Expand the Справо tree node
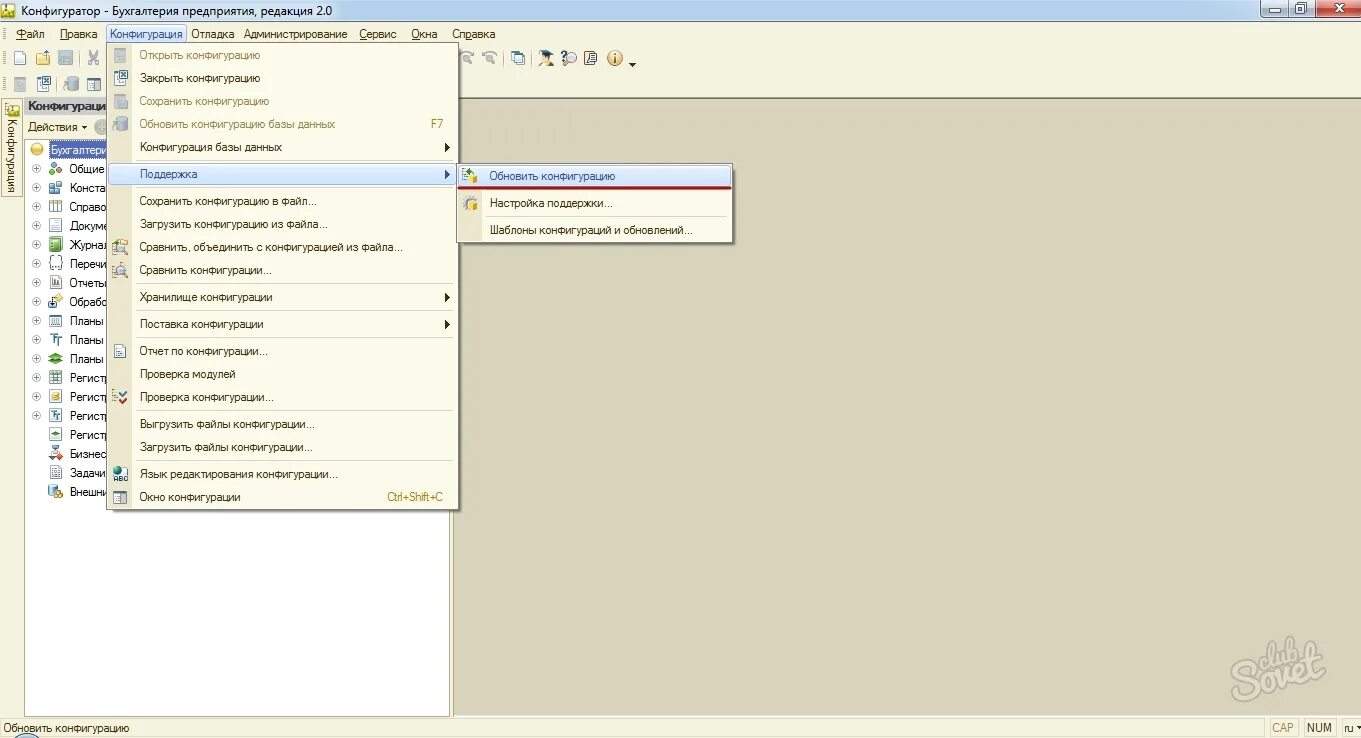1361x738 pixels. [x=37, y=207]
